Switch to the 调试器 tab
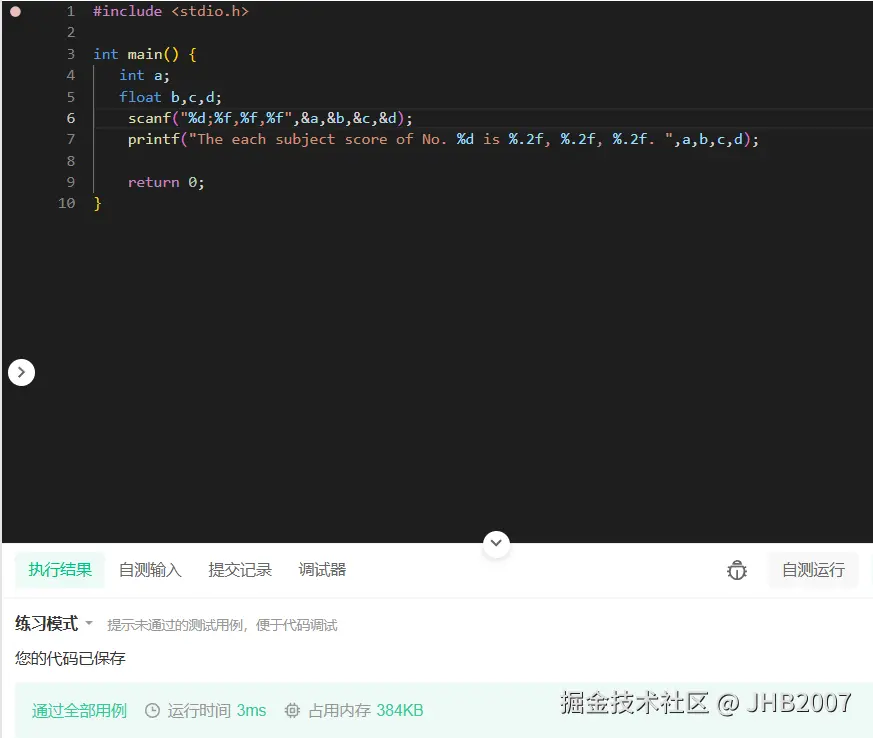 click(321, 570)
